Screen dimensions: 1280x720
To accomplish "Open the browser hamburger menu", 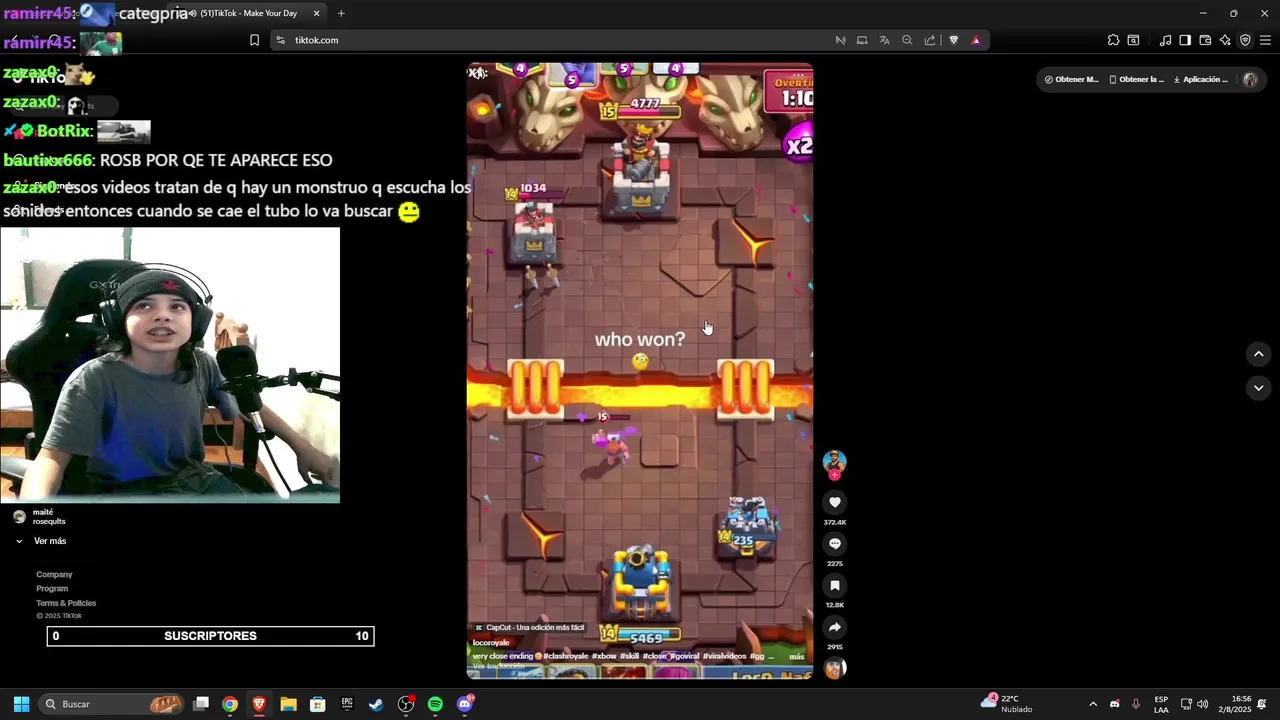I will [x=1265, y=40].
